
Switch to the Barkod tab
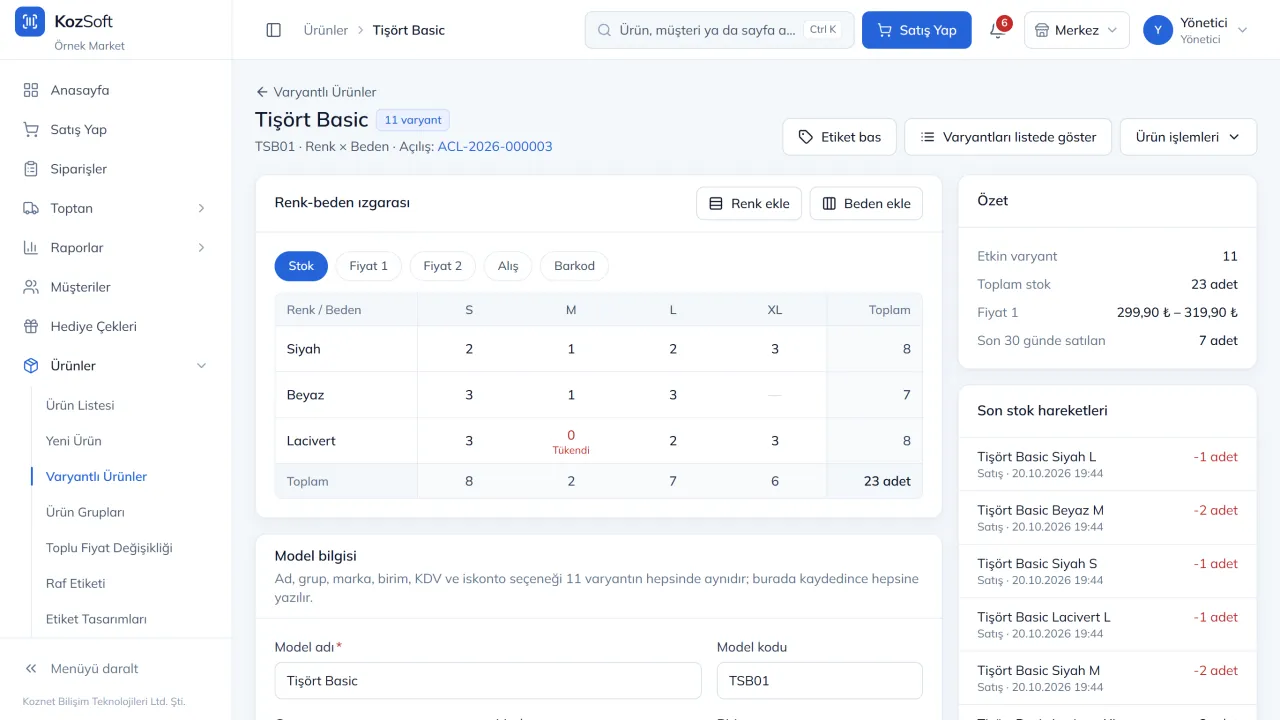coord(574,266)
